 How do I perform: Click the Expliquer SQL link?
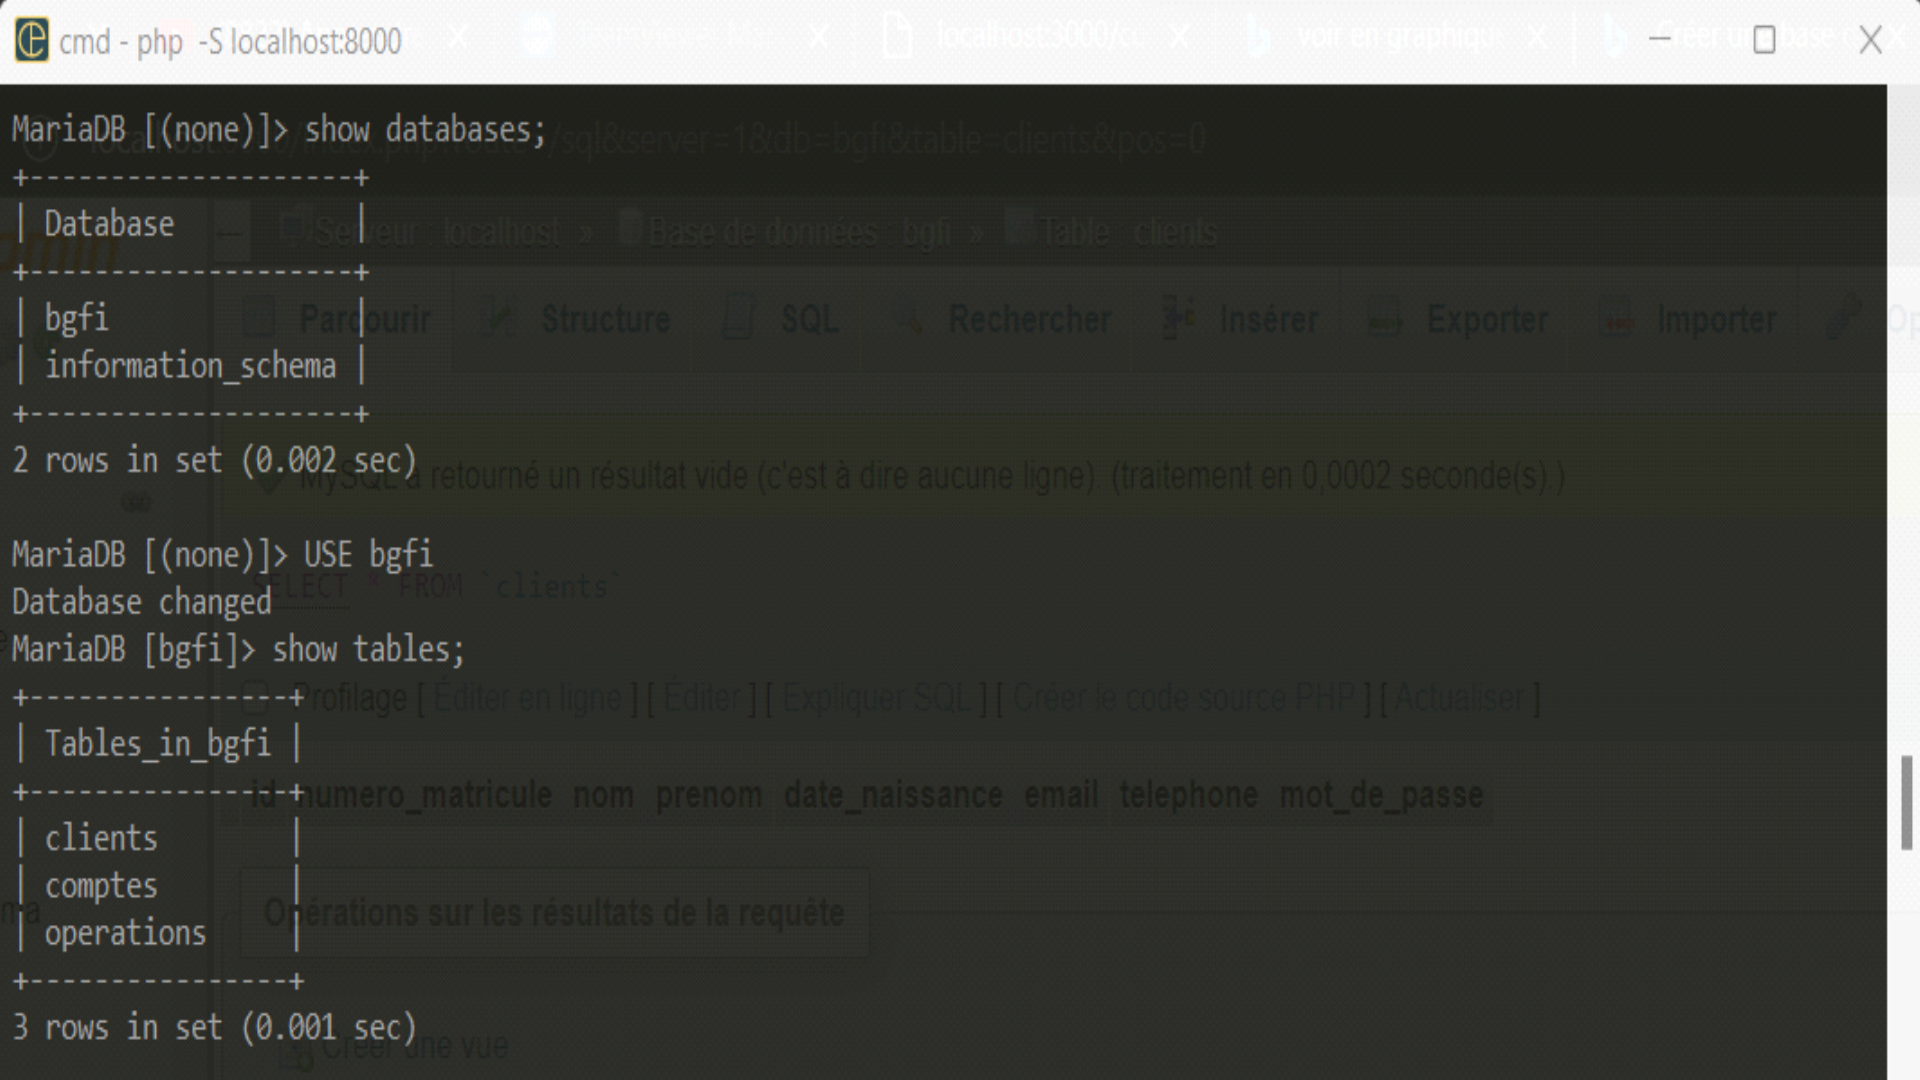[x=875, y=697]
